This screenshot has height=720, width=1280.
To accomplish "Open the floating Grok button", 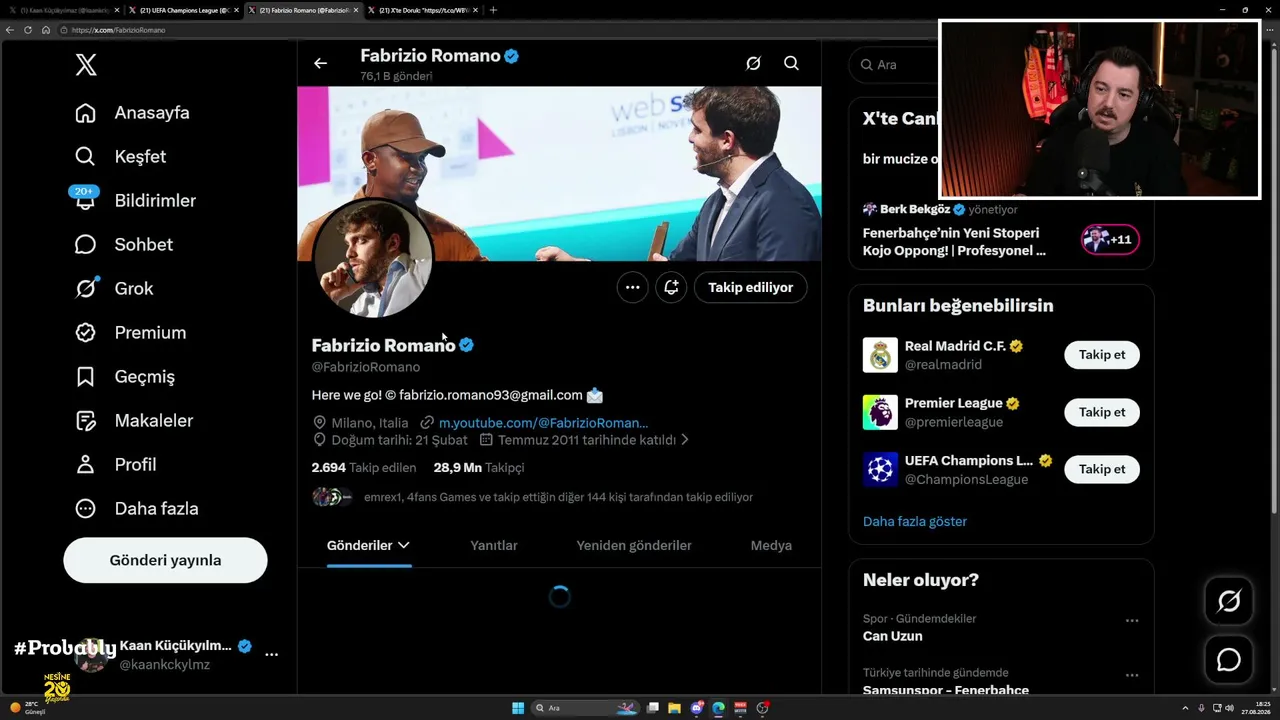I will [x=1229, y=601].
